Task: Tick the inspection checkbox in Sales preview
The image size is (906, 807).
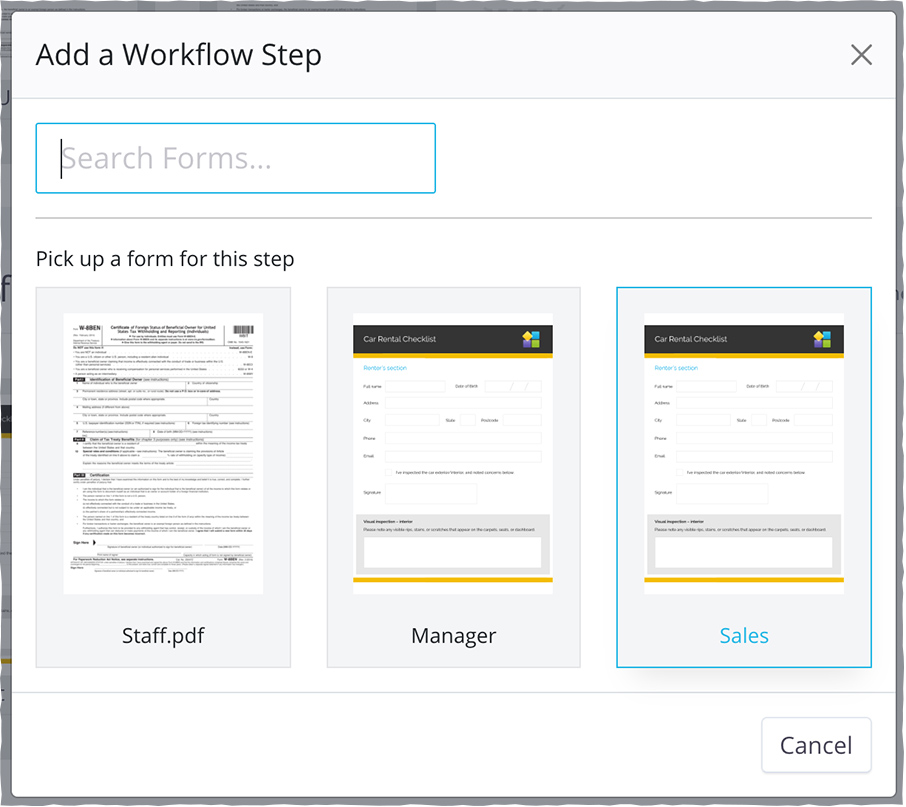Action: (x=680, y=471)
